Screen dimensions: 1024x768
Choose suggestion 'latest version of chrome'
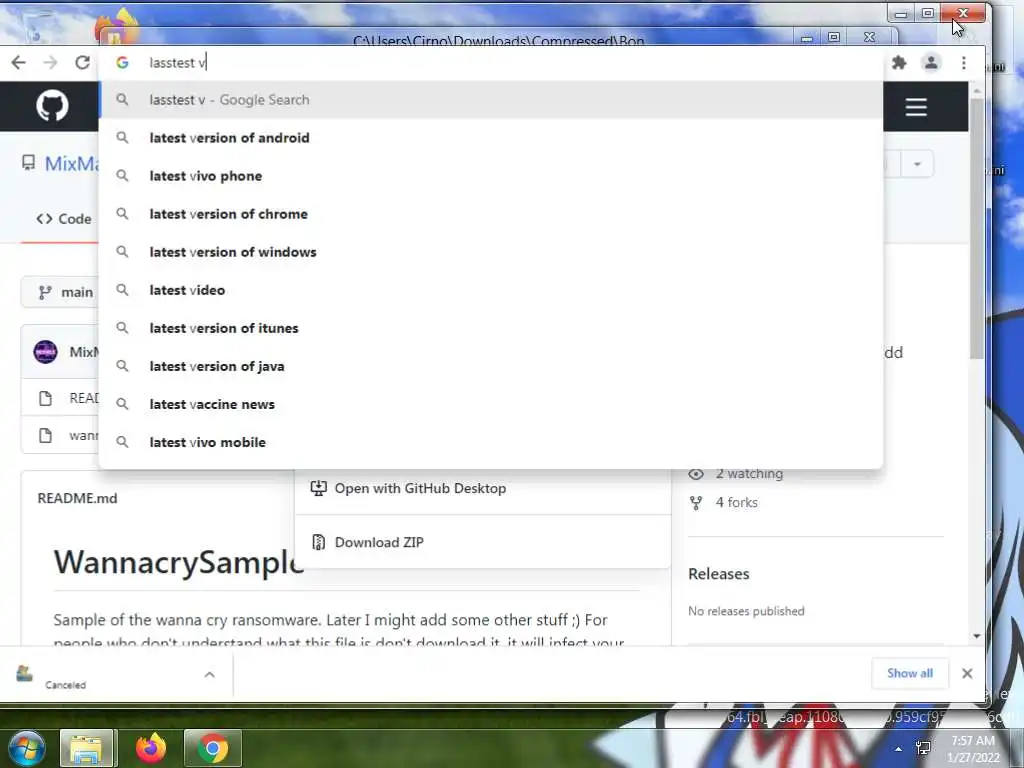pos(491,214)
